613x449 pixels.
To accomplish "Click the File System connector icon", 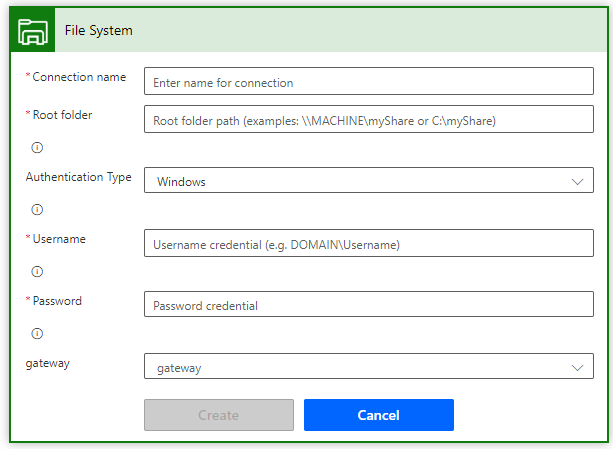I will (x=34, y=30).
